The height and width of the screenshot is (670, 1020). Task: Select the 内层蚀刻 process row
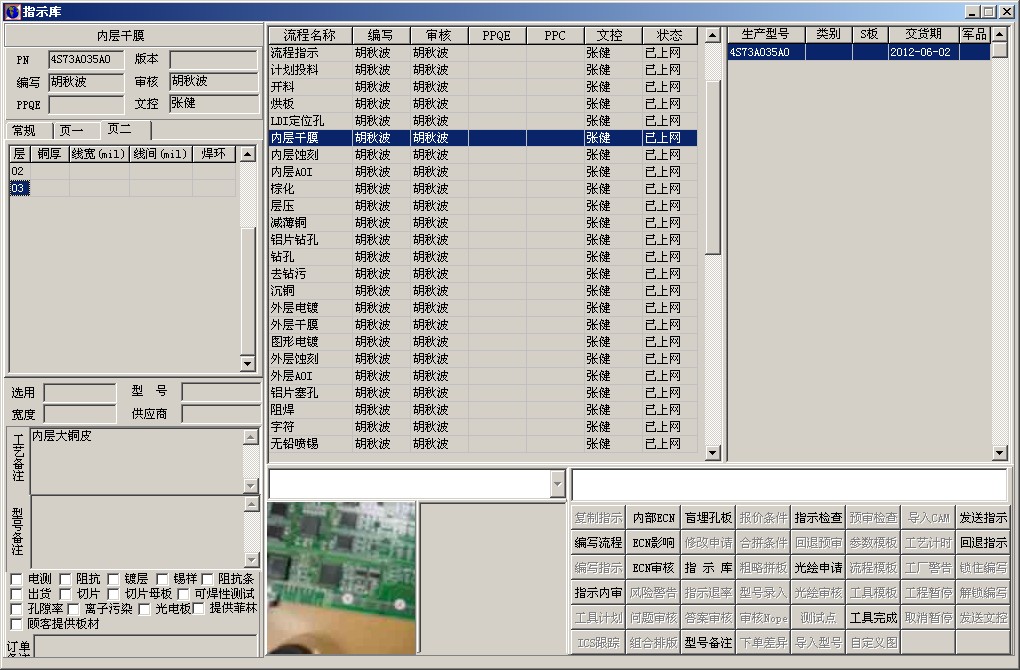point(483,155)
